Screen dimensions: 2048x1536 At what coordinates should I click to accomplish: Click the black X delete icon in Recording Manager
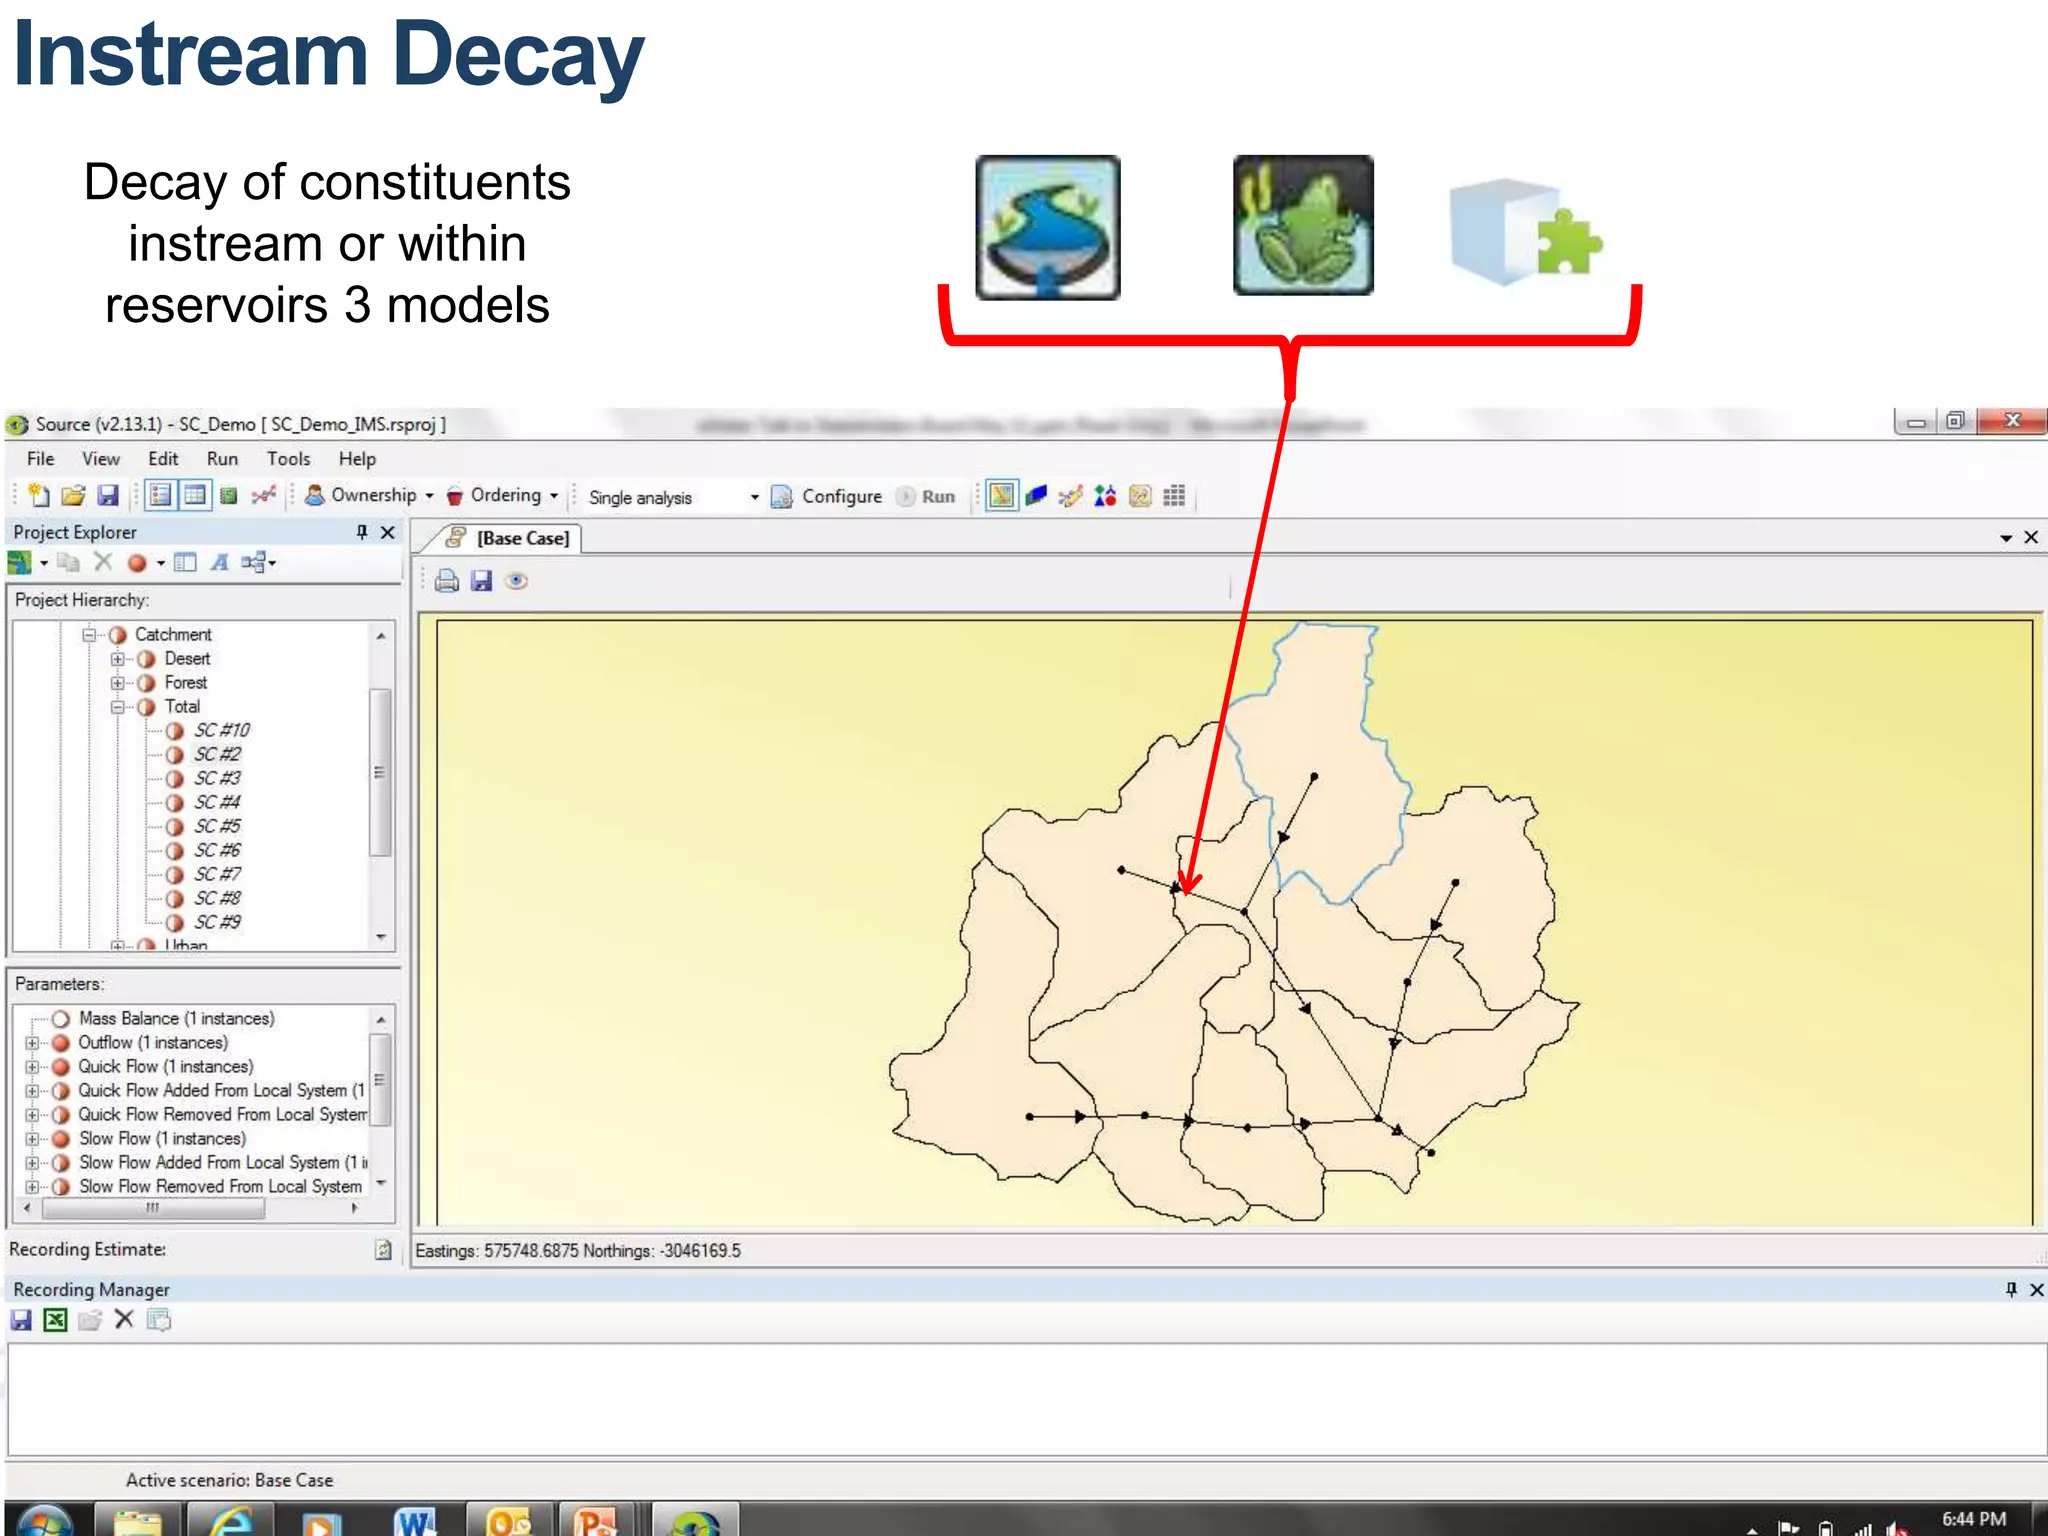coord(124,1320)
